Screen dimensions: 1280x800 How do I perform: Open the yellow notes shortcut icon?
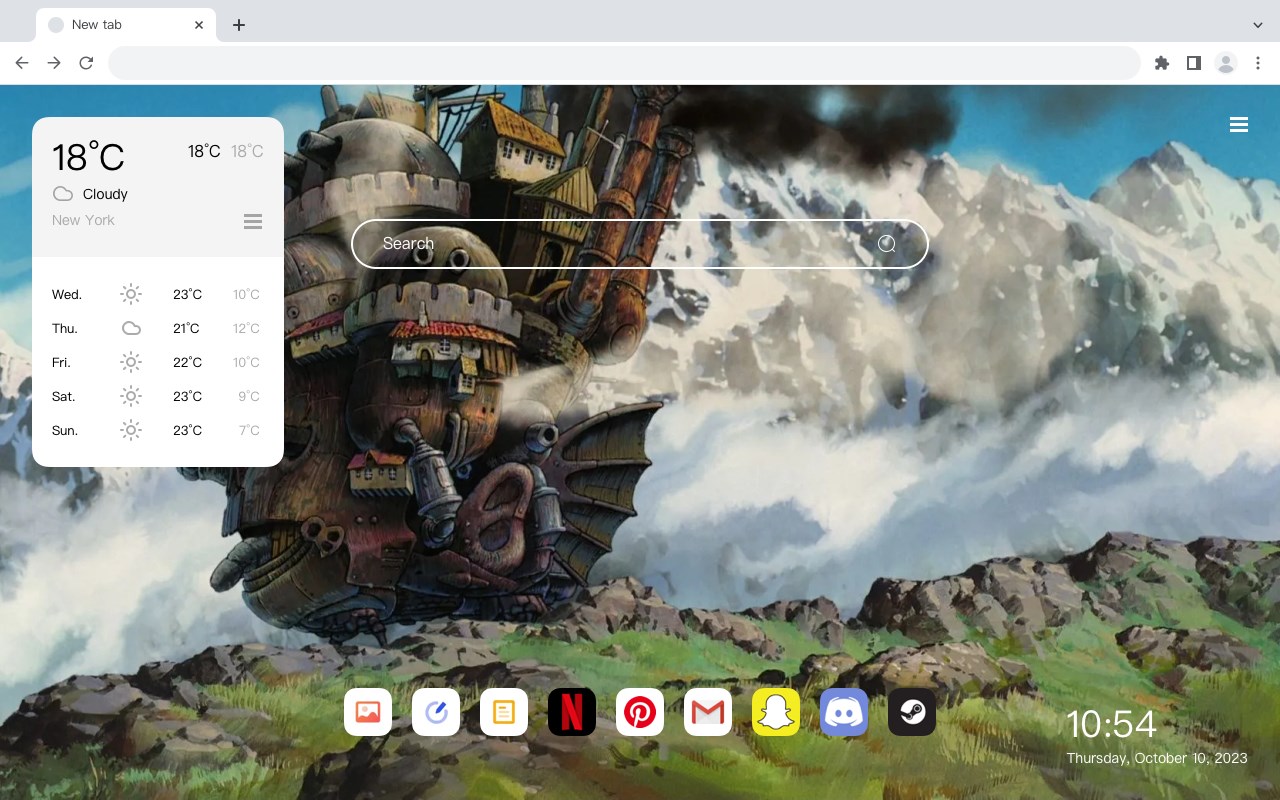(504, 712)
